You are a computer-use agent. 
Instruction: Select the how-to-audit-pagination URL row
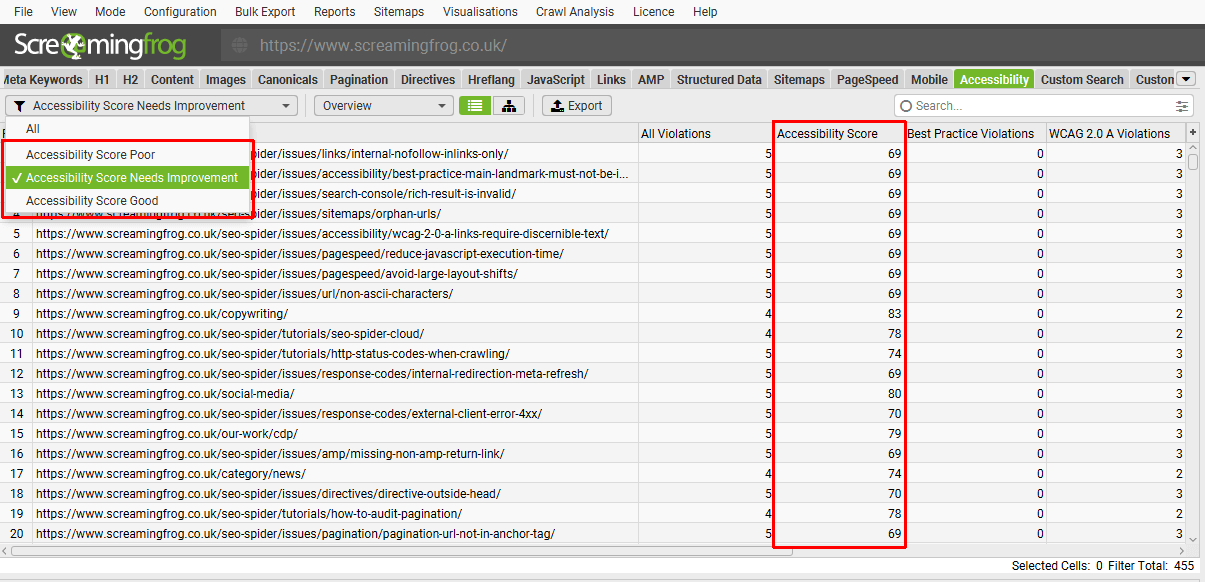(x=593, y=514)
